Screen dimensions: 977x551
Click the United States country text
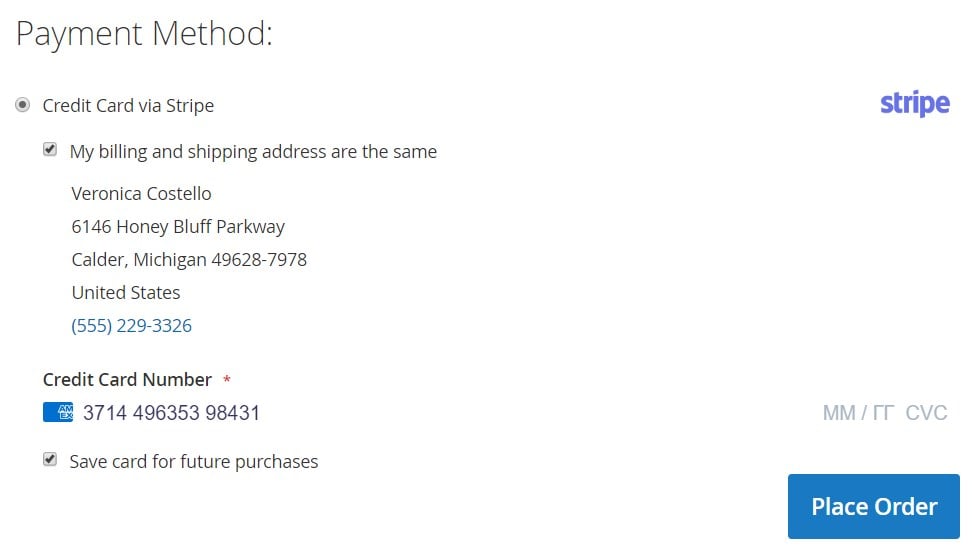[x=126, y=292]
